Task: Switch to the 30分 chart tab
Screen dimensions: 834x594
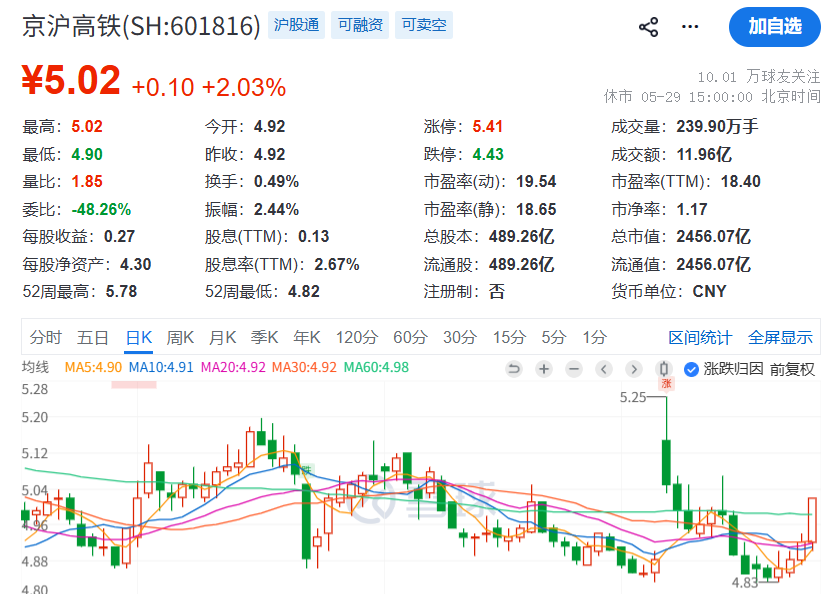Action: pos(460,337)
